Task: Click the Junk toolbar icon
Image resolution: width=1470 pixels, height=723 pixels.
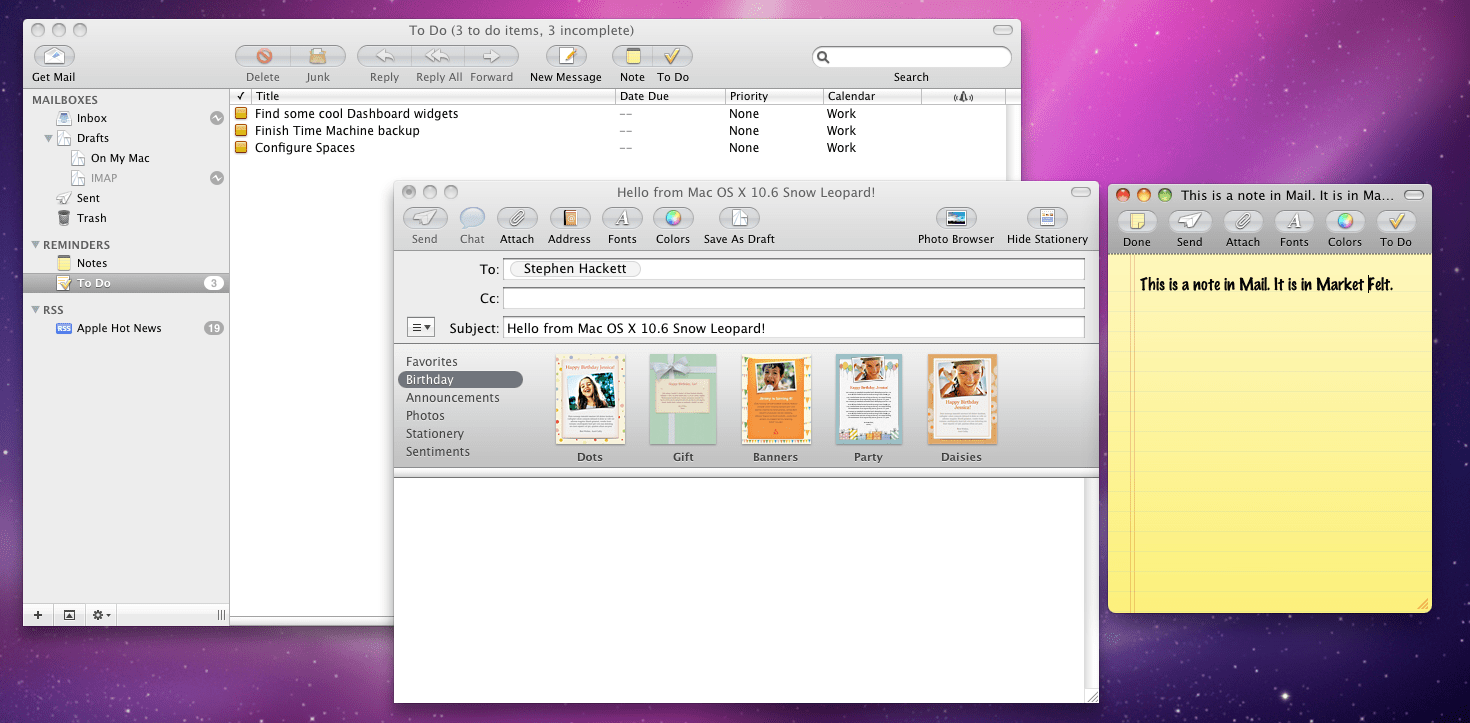Action: tap(318, 57)
